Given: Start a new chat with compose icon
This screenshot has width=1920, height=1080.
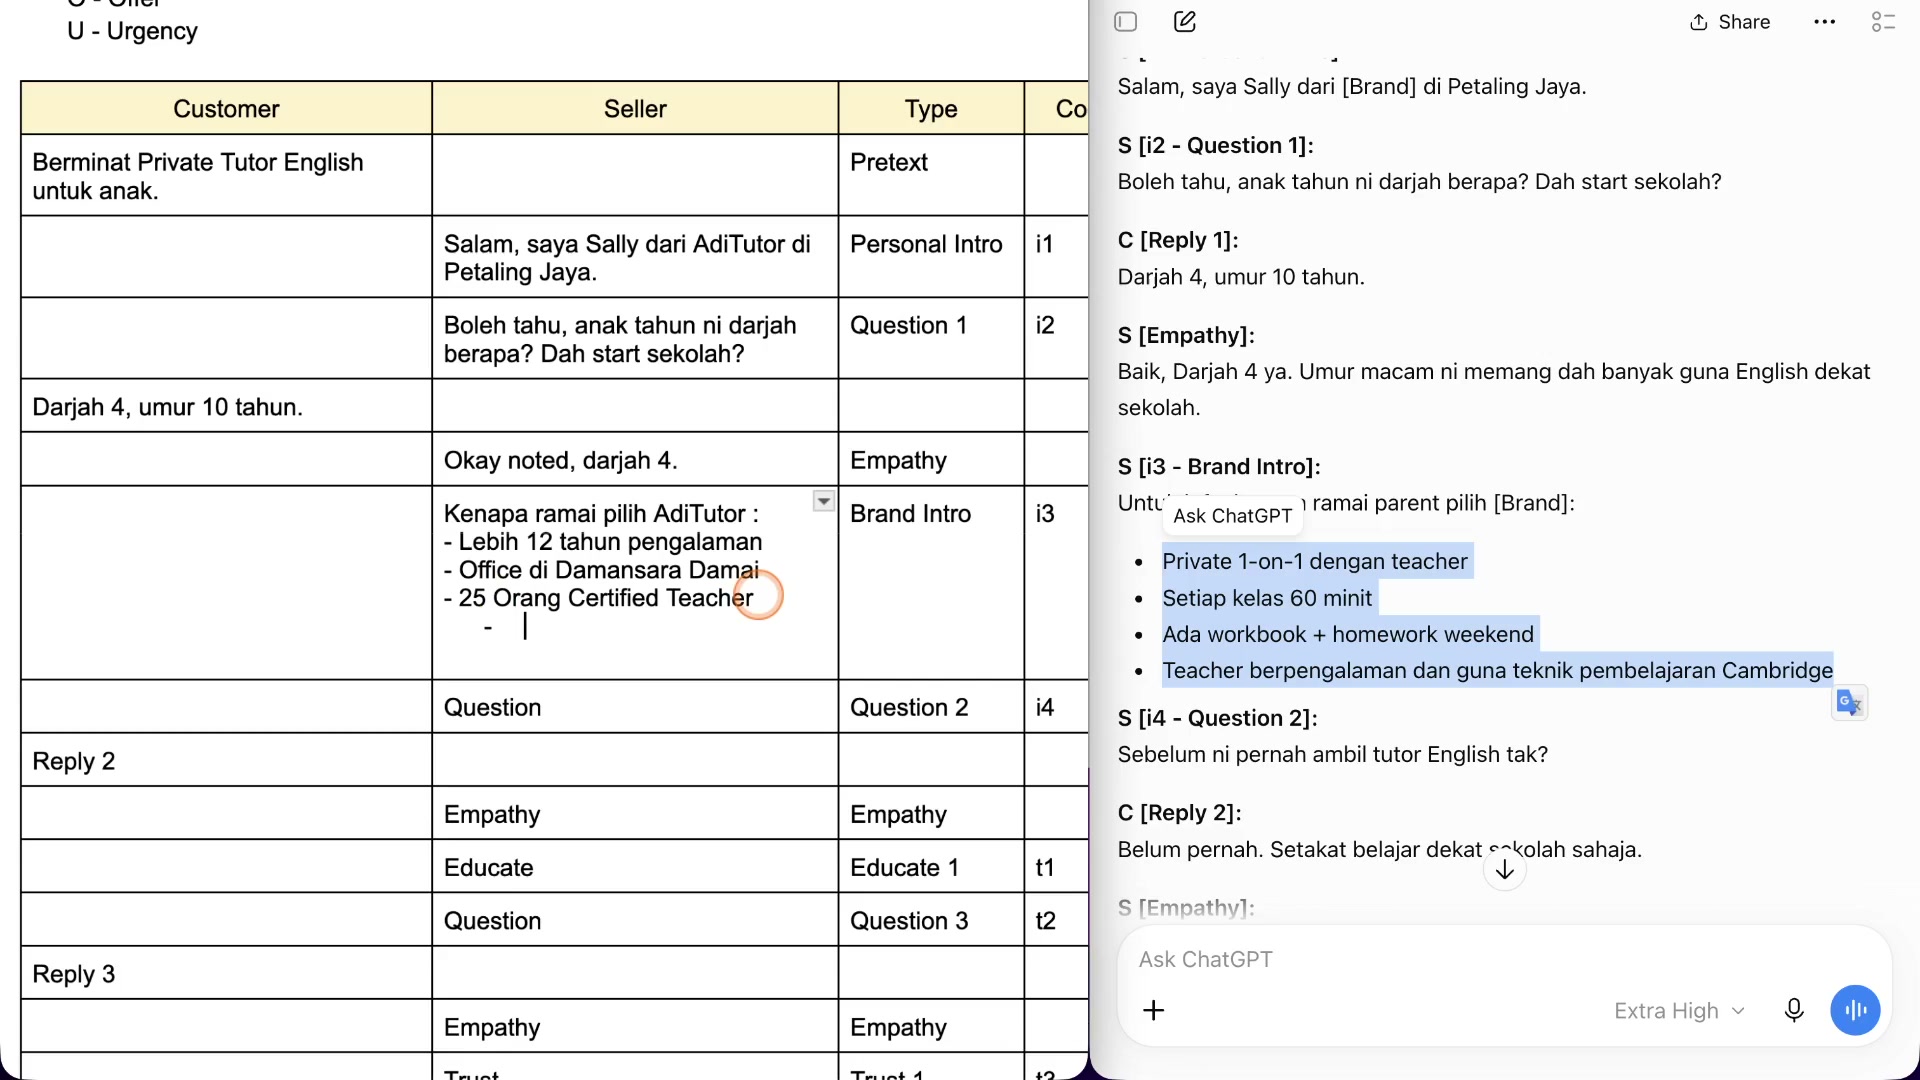Looking at the screenshot, I should click(x=1185, y=22).
